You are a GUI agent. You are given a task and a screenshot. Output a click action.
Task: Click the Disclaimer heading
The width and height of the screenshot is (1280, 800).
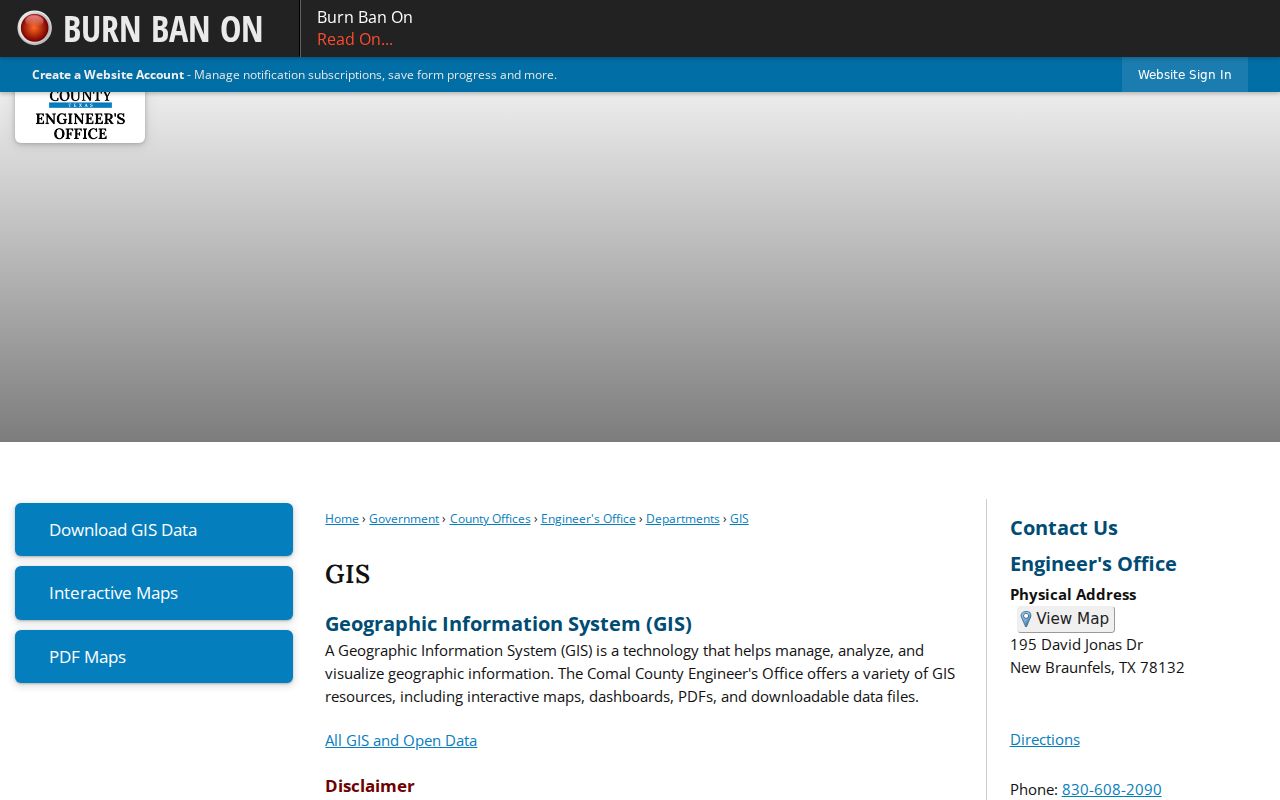[x=370, y=786]
